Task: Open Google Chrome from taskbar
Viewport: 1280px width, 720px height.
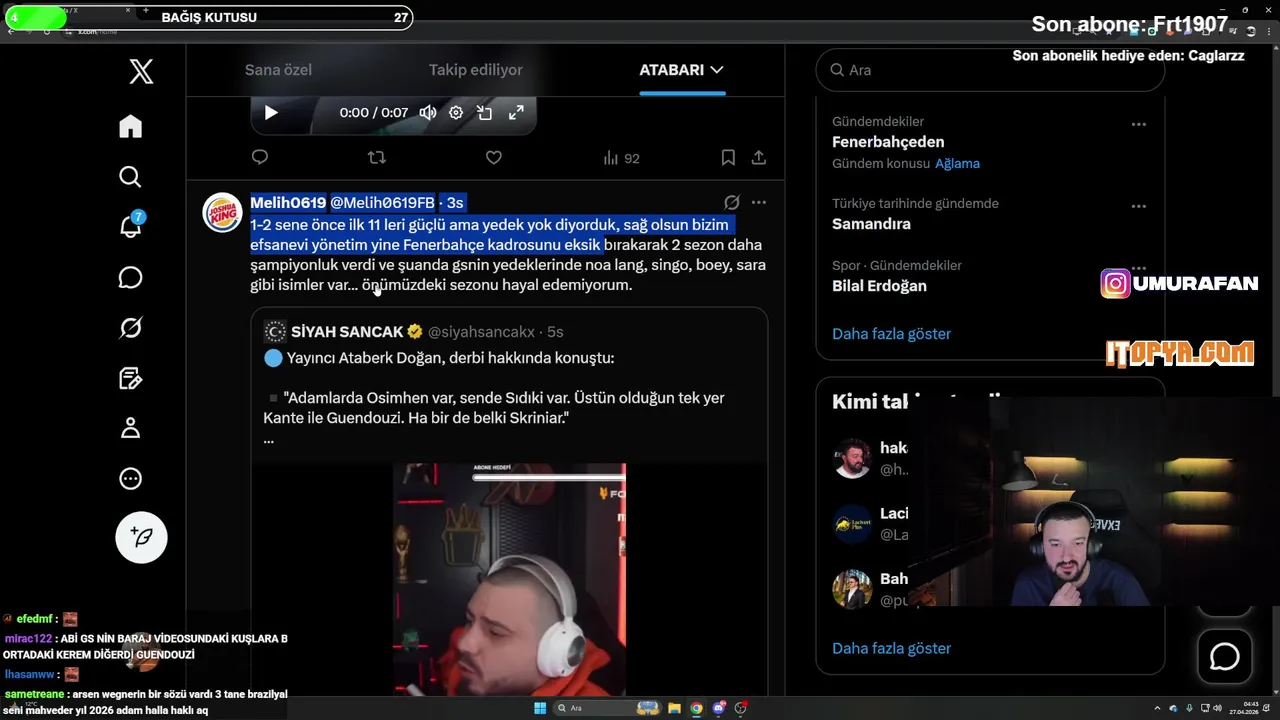Action: [x=697, y=708]
